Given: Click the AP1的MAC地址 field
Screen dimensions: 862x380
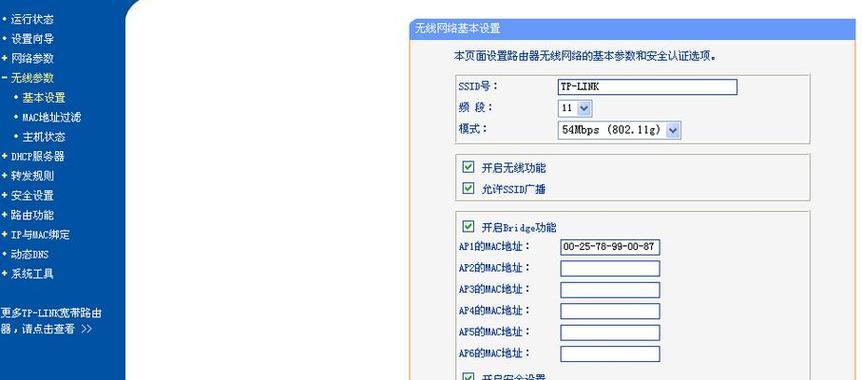Looking at the screenshot, I should pos(610,247).
